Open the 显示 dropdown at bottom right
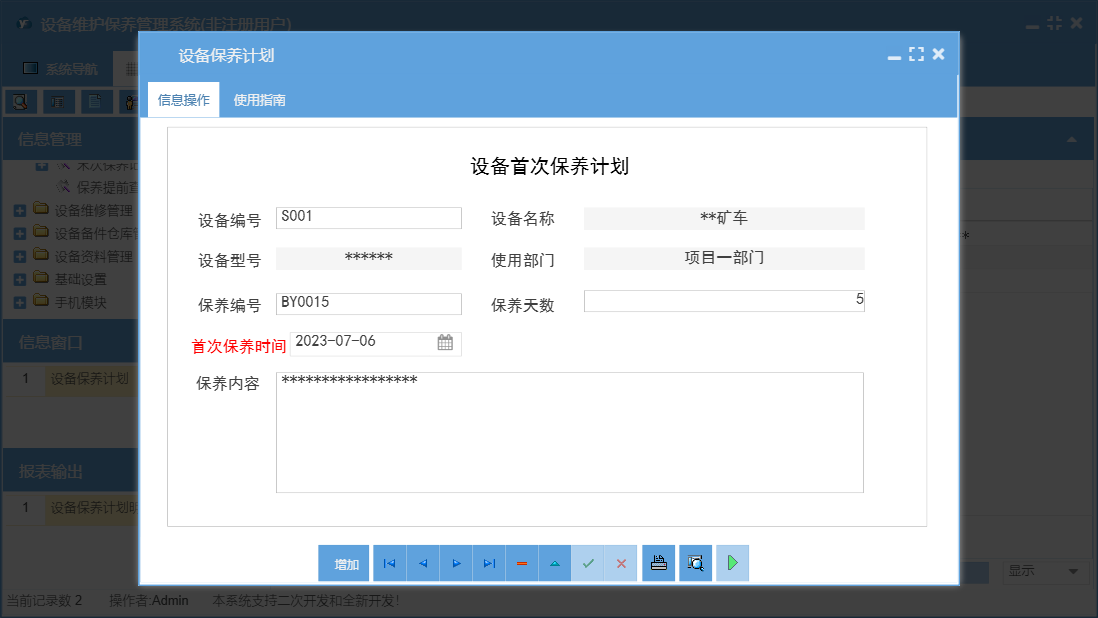This screenshot has height=618, width=1098. 1045,572
